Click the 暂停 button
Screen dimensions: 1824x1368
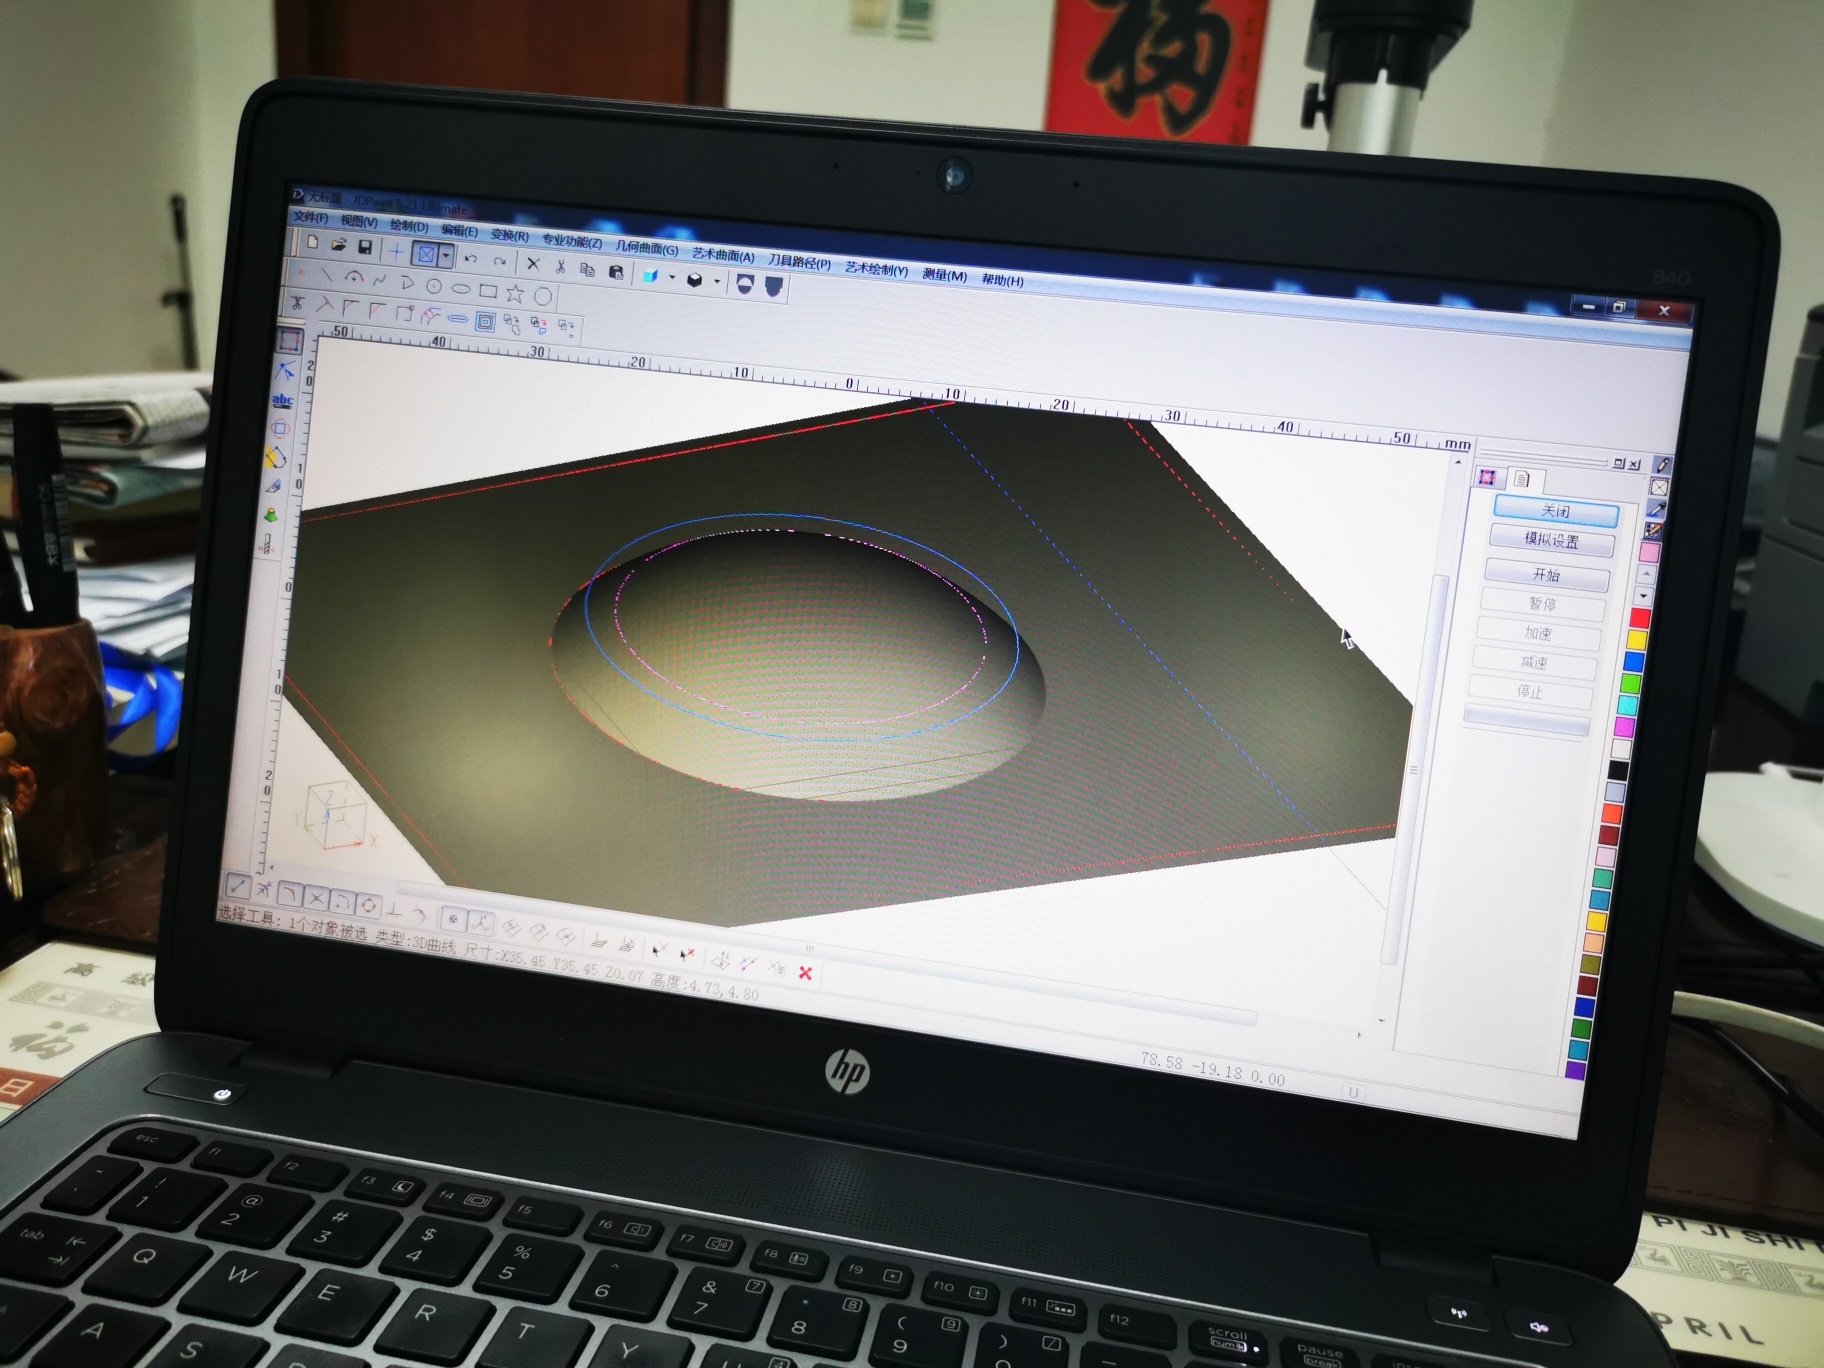1542,604
